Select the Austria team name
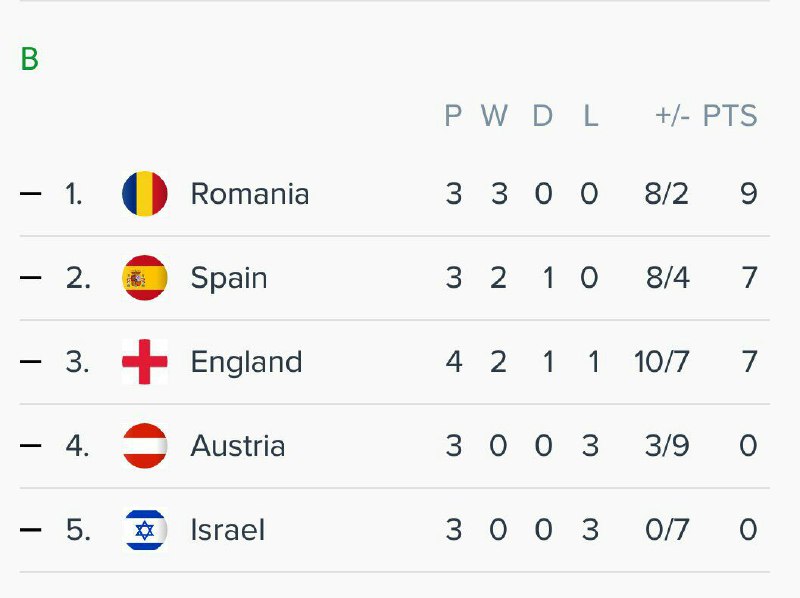This screenshot has width=800, height=598. (x=237, y=446)
